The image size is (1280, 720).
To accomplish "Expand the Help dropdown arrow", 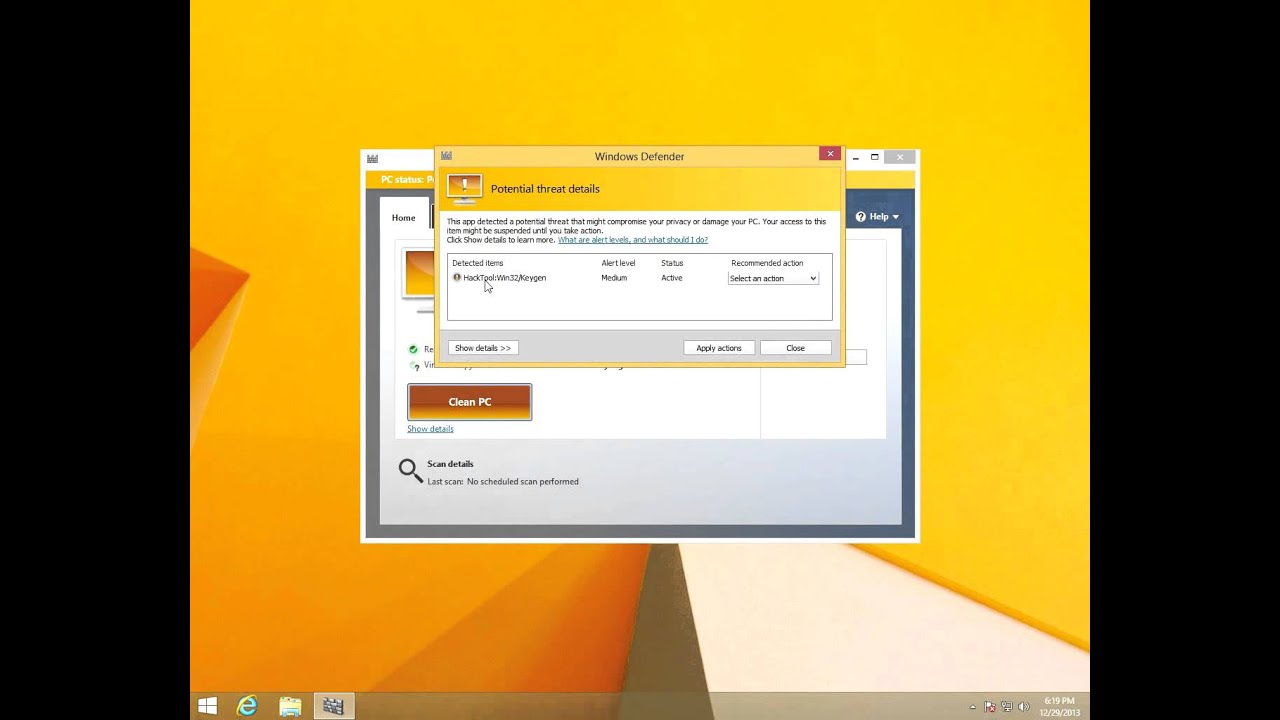I will (x=895, y=217).
